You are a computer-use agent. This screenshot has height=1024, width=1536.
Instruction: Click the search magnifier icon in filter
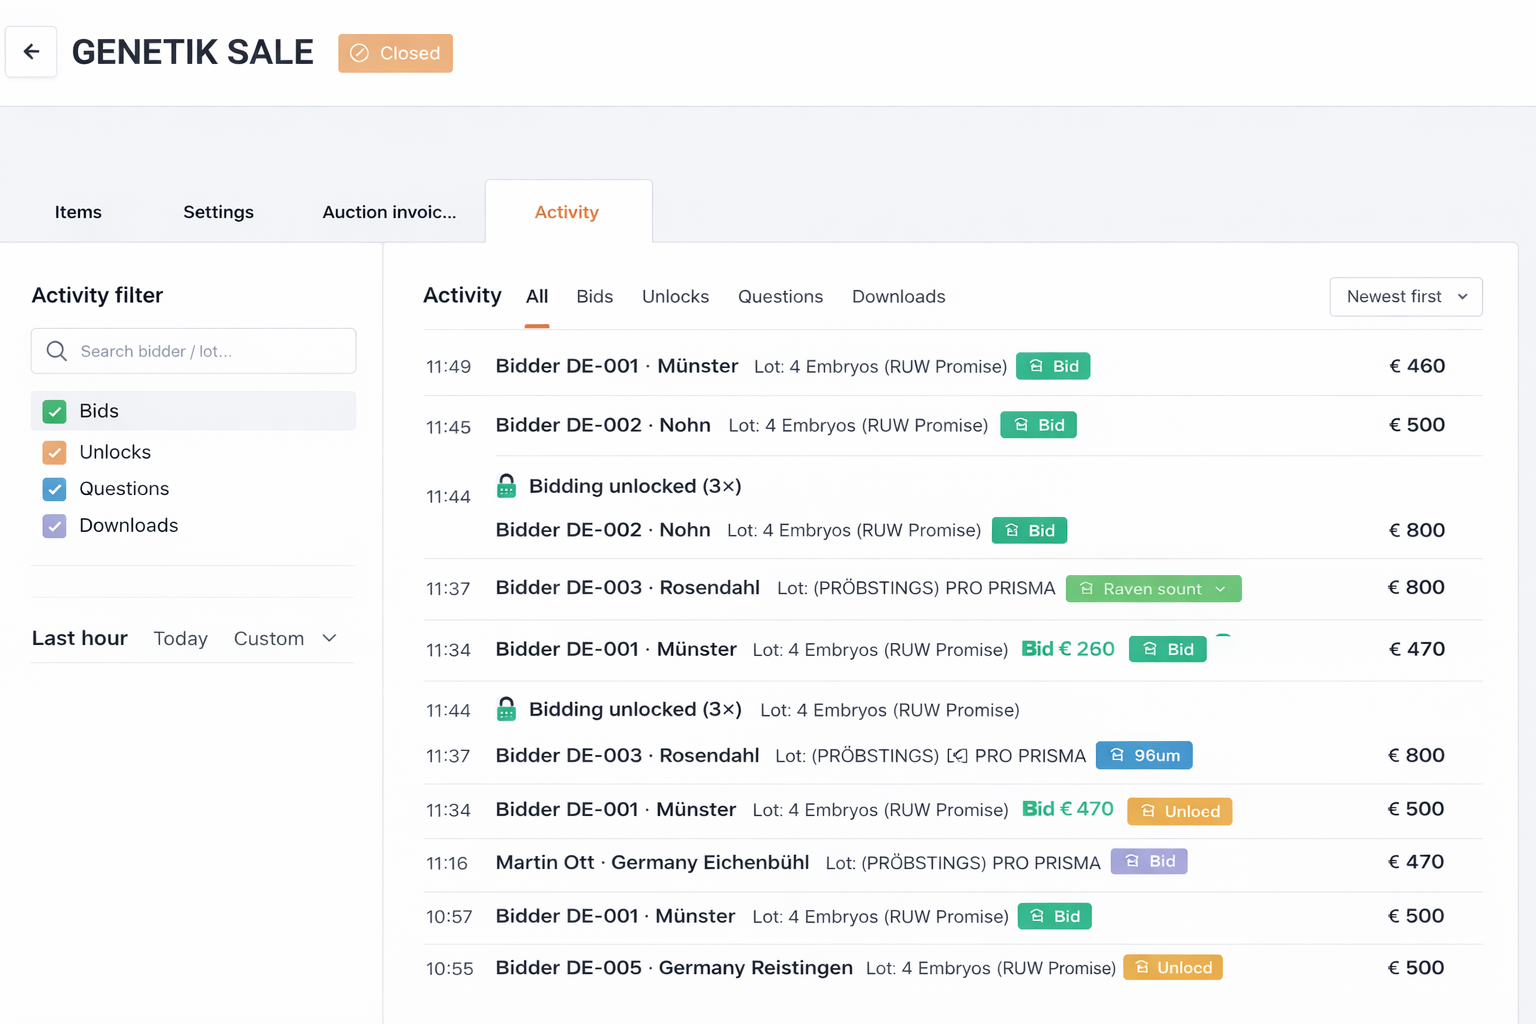(x=57, y=351)
